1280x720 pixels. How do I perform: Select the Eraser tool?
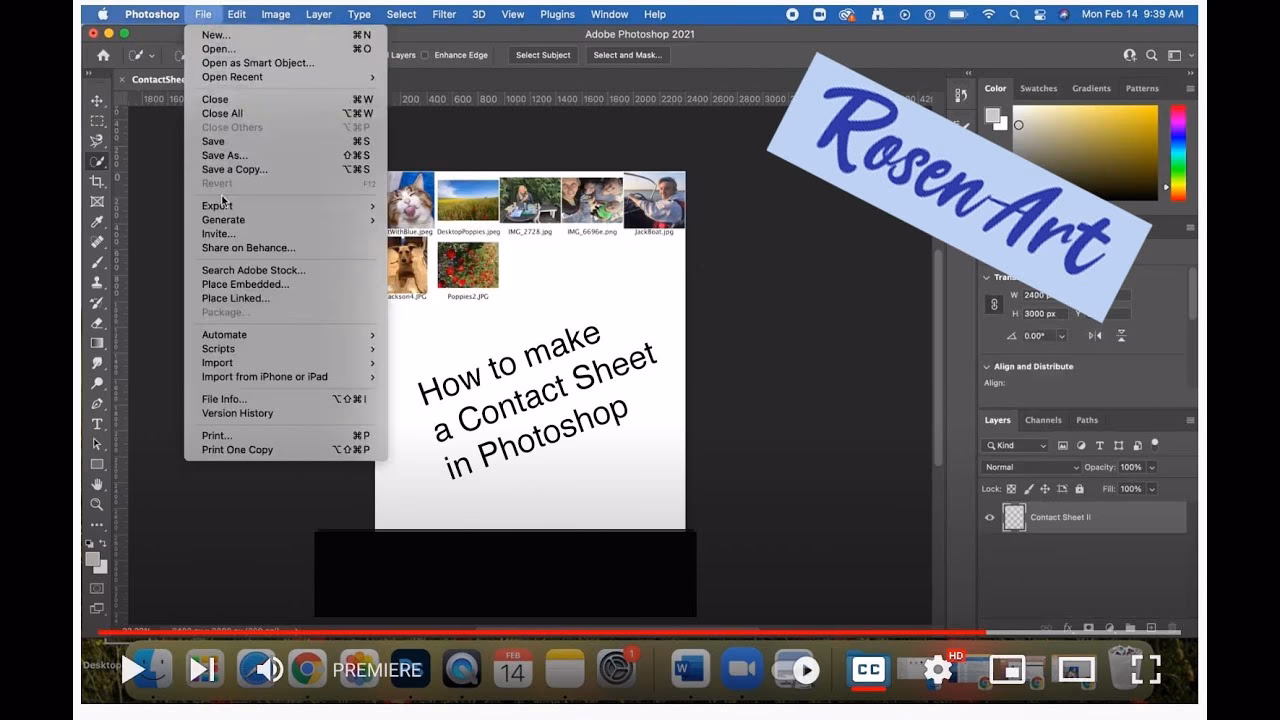pos(97,323)
